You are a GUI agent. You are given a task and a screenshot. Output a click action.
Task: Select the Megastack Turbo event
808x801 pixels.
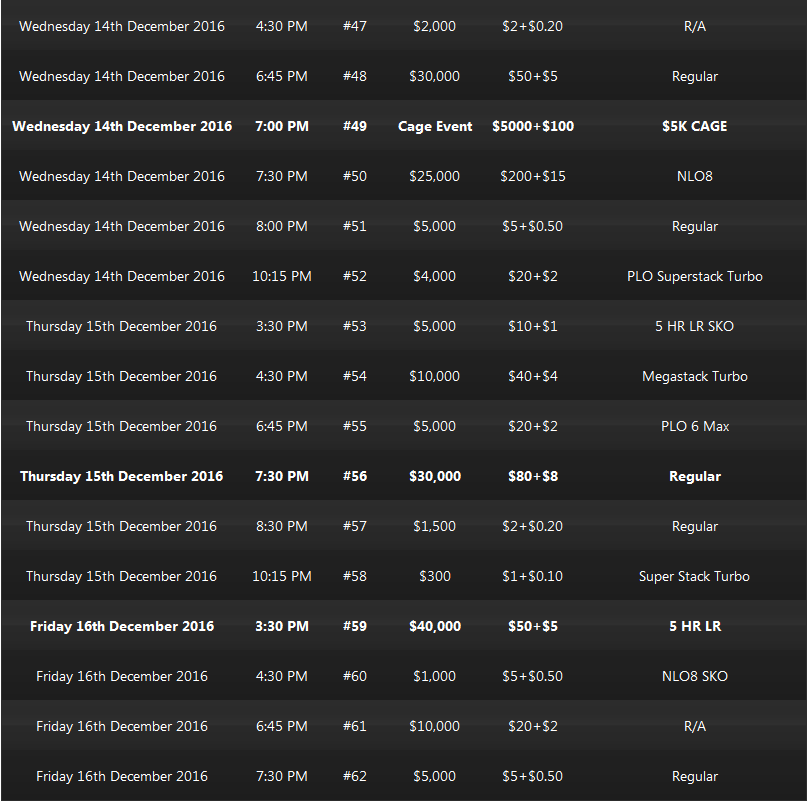694,376
